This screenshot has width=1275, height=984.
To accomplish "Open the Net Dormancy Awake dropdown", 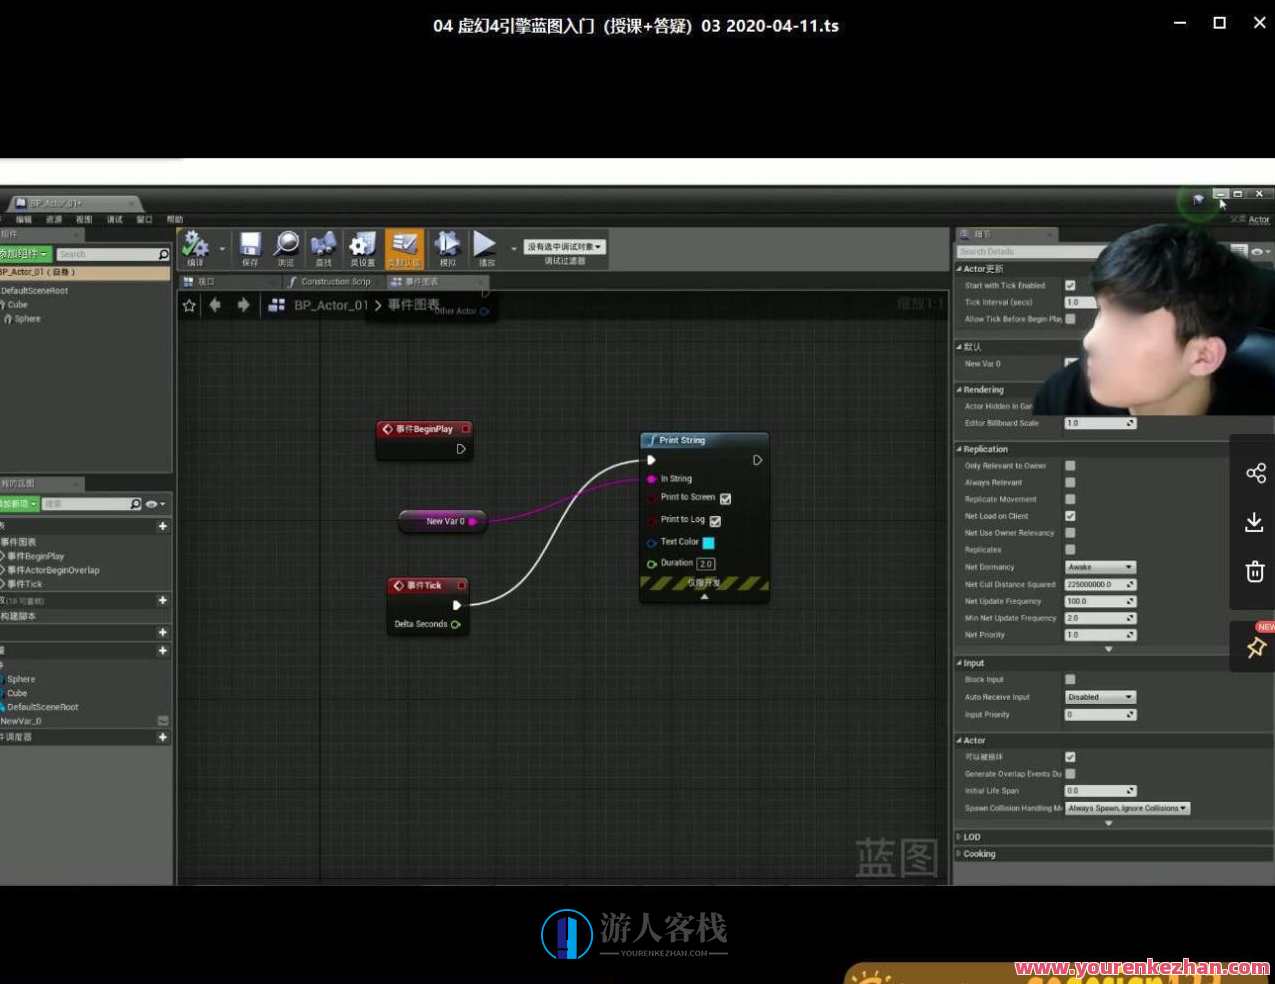I will click(1100, 567).
